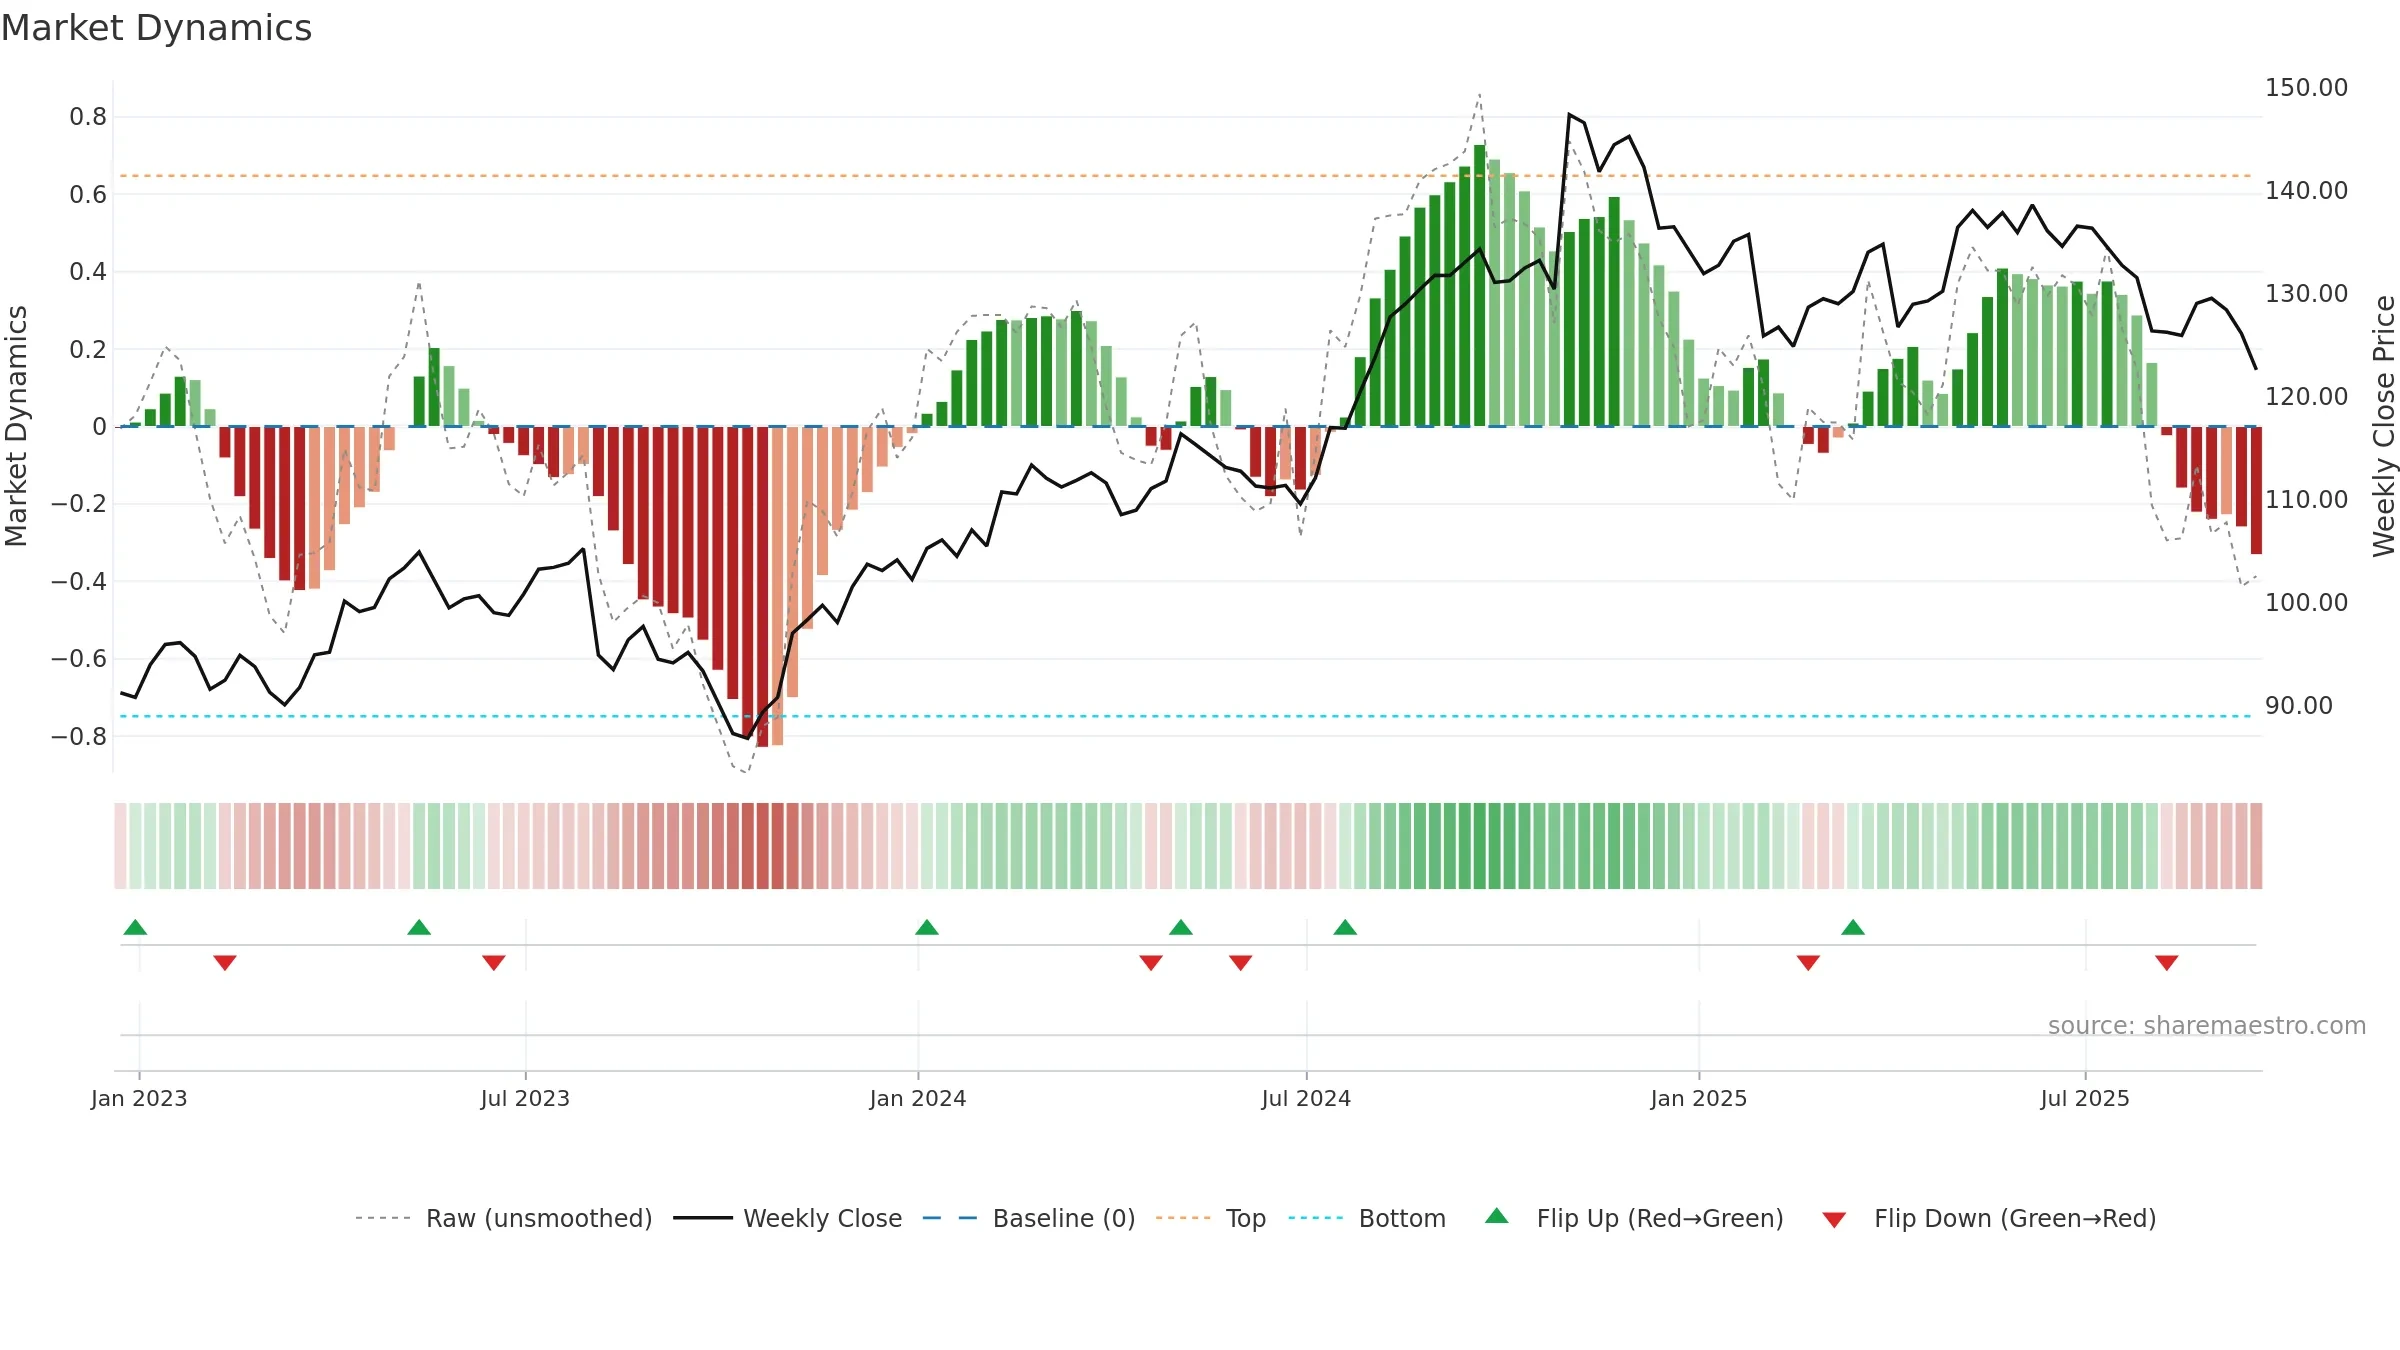Click the 0.2 left axis tick label

(x=88, y=349)
